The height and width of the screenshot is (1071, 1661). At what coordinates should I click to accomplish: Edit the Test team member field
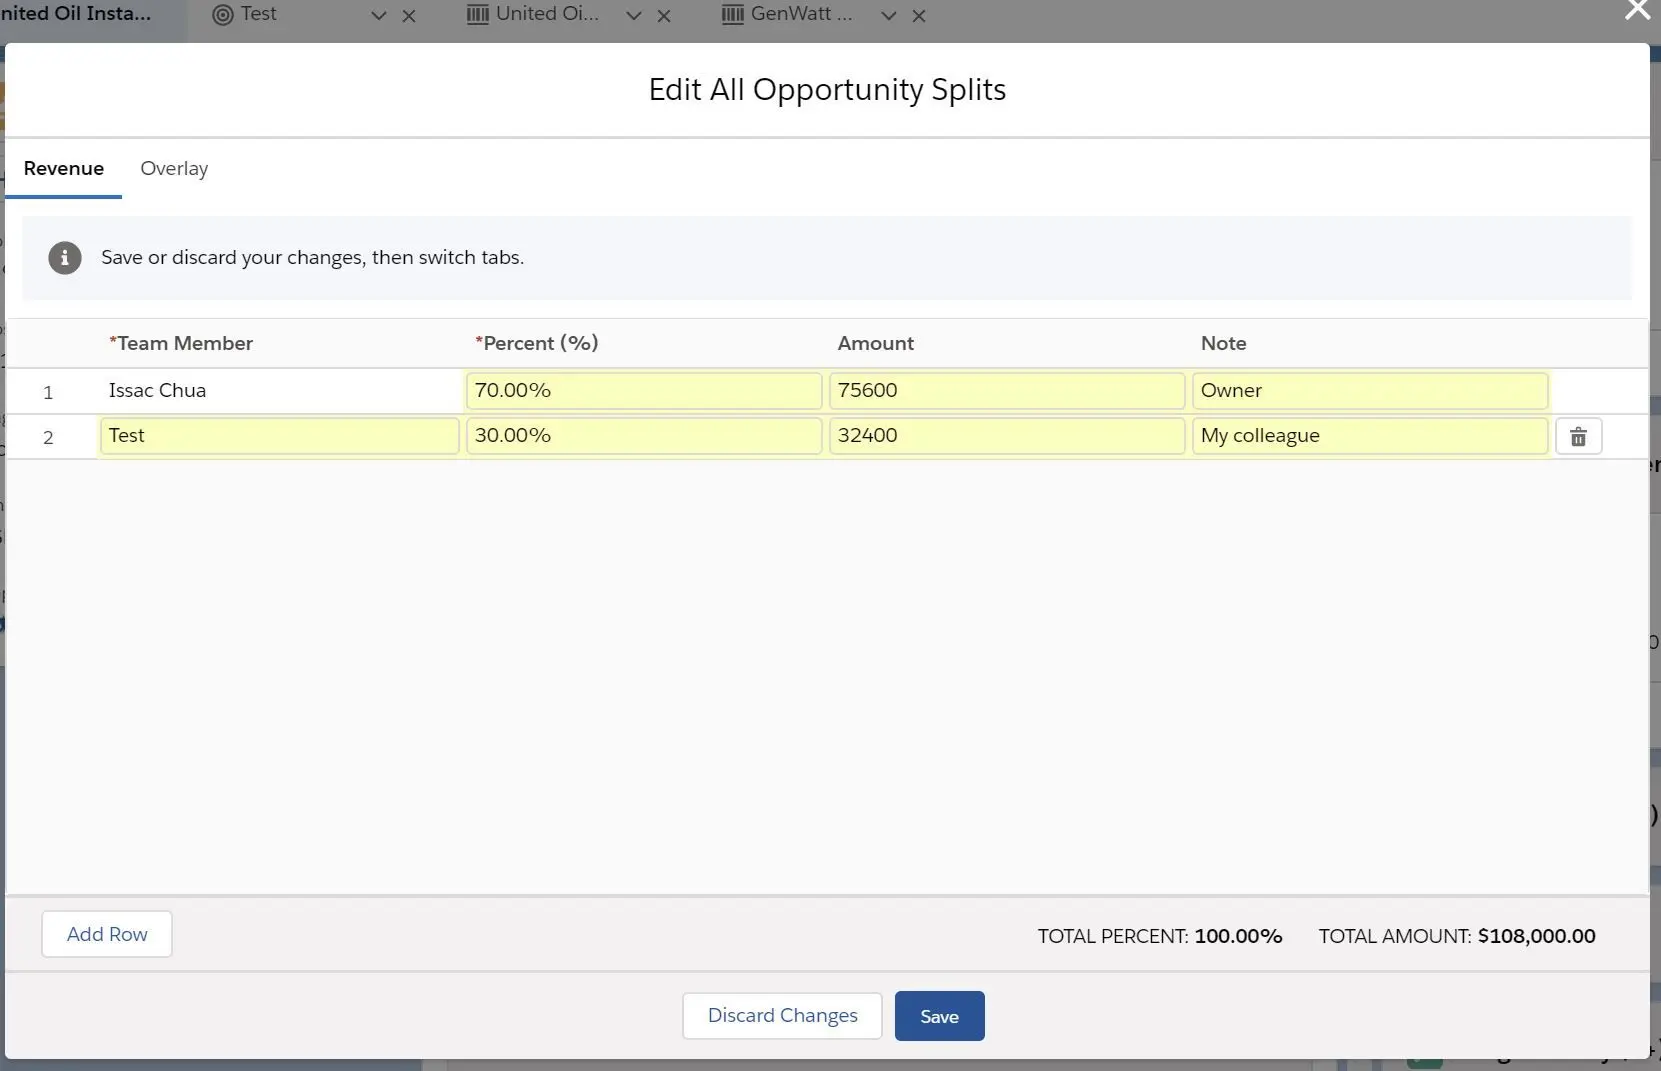(279, 436)
